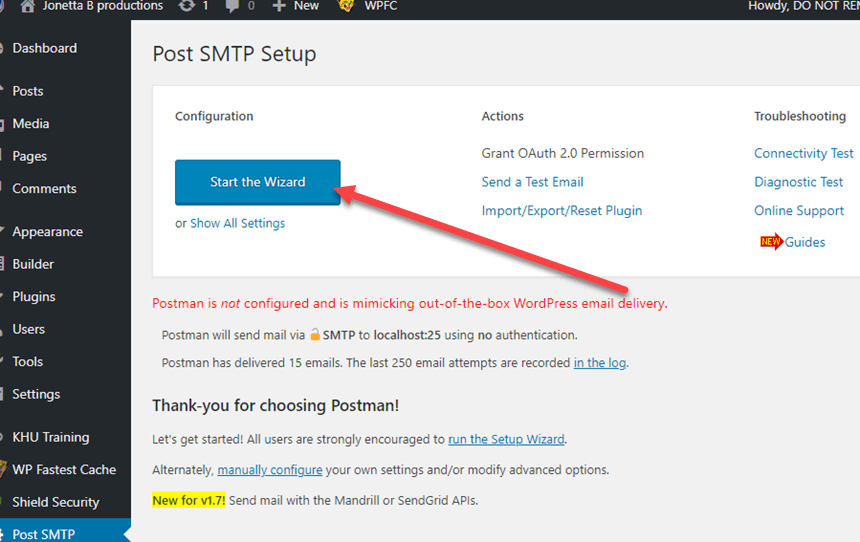Click Send a Test Email link

click(x=533, y=182)
